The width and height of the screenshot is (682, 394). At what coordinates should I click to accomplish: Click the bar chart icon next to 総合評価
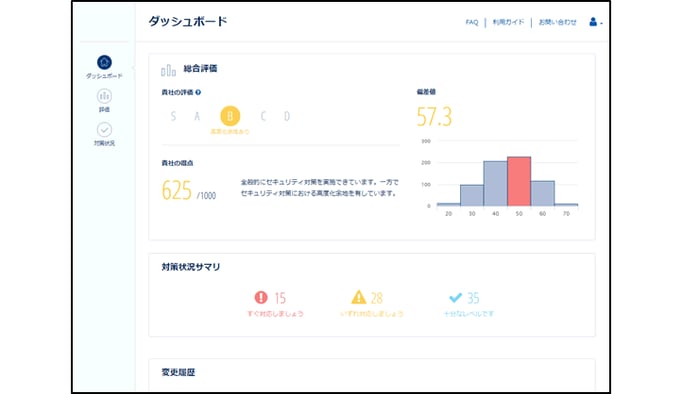pos(168,70)
